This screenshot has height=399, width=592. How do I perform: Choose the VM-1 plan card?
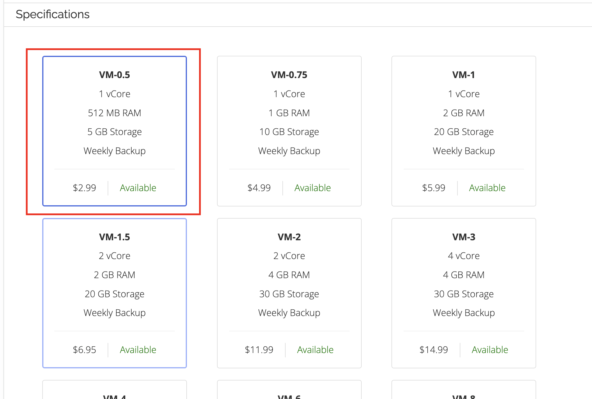pyautogui.click(x=464, y=131)
